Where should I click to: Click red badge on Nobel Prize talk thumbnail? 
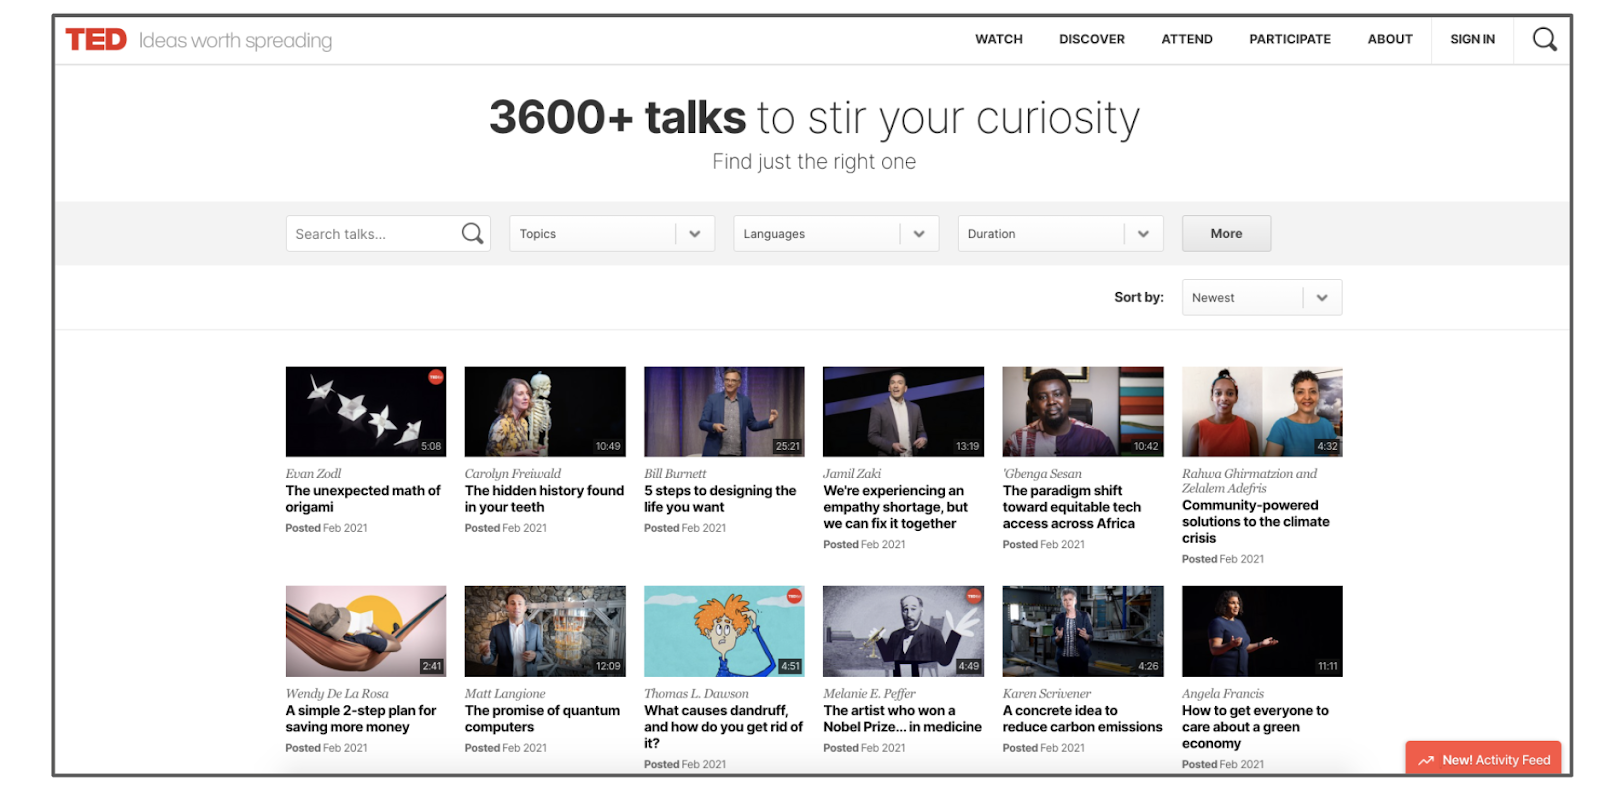pos(972,596)
